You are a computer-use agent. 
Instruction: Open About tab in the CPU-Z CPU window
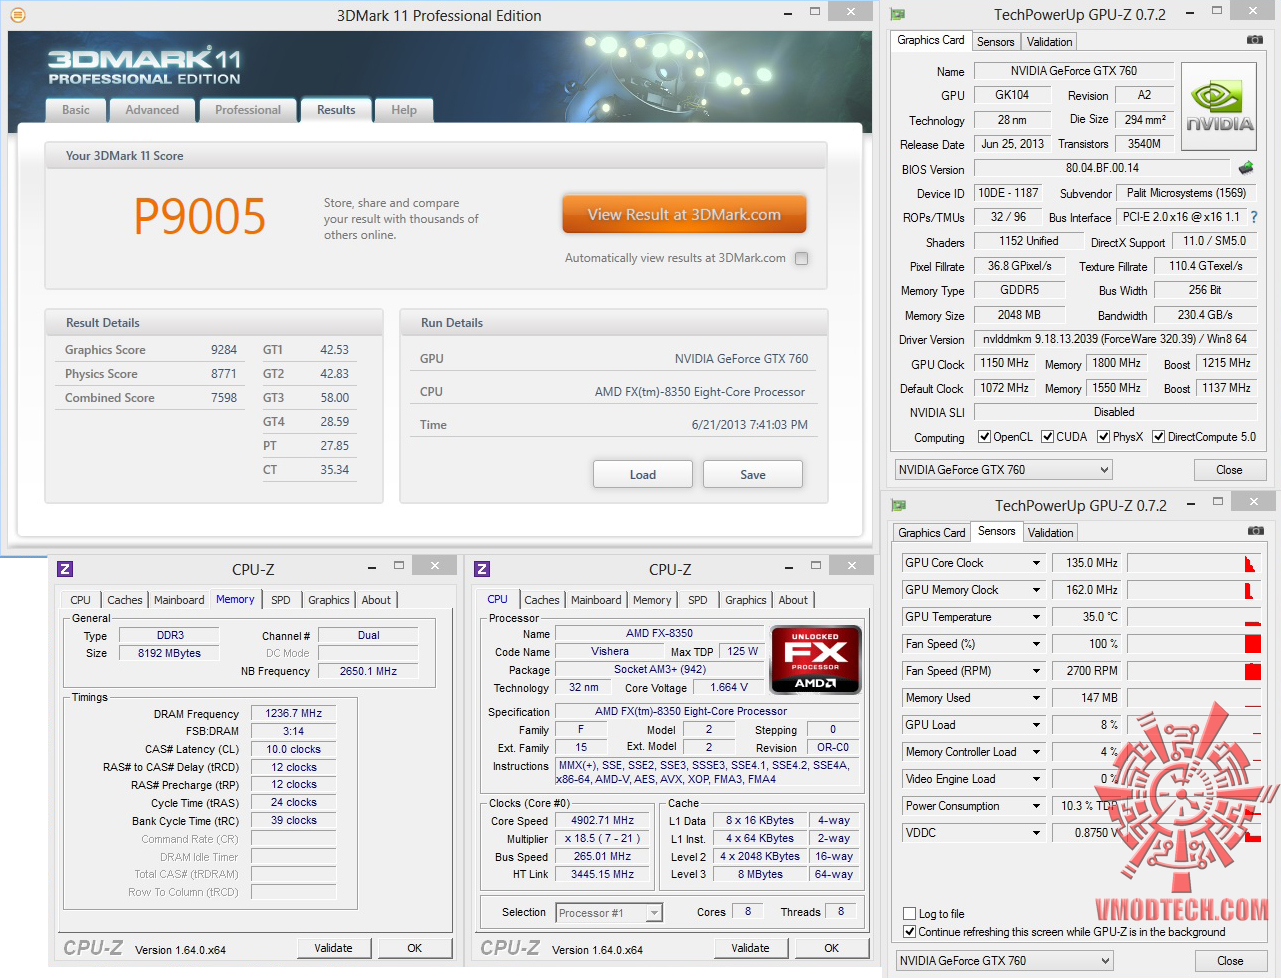point(793,600)
